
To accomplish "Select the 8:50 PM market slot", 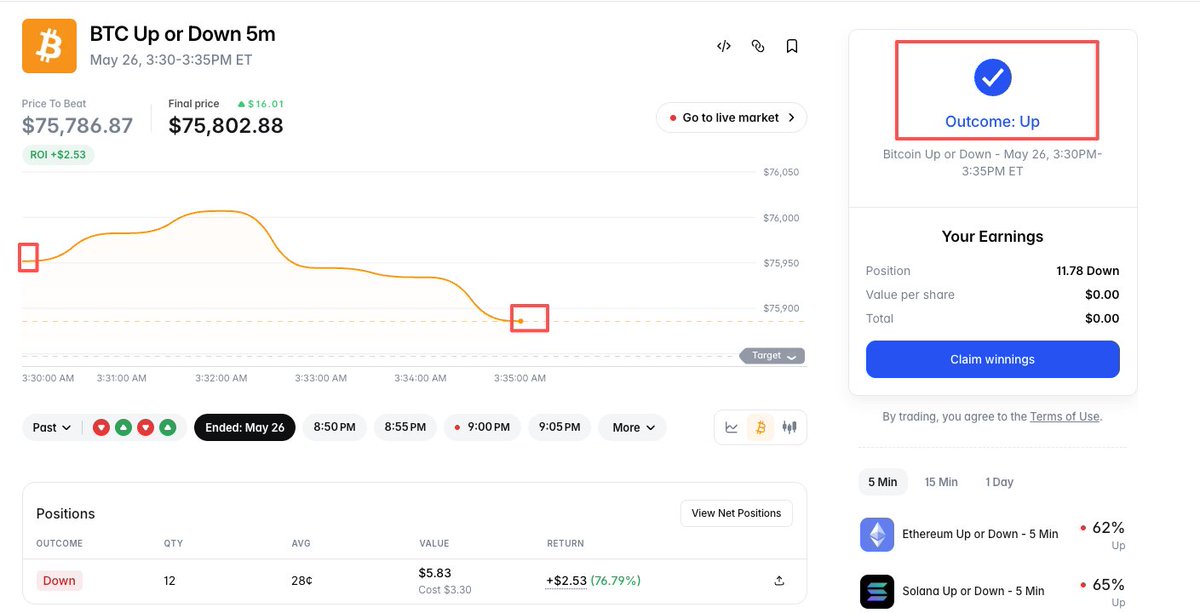I will [334, 427].
